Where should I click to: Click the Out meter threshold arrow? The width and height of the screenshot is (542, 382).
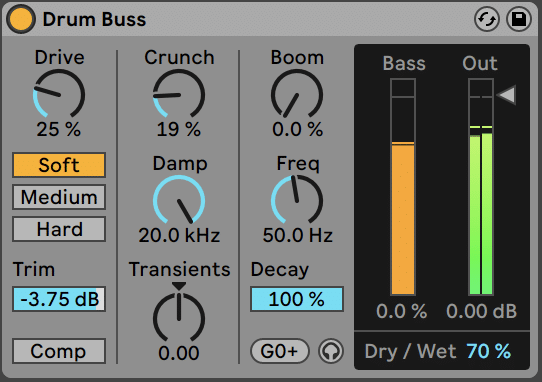(x=506, y=94)
